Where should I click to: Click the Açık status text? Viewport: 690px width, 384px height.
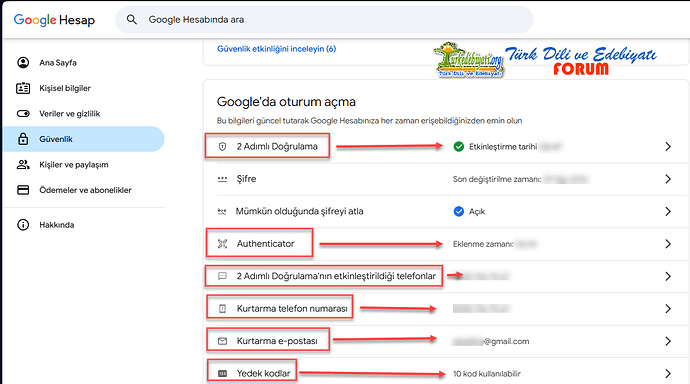click(x=477, y=212)
